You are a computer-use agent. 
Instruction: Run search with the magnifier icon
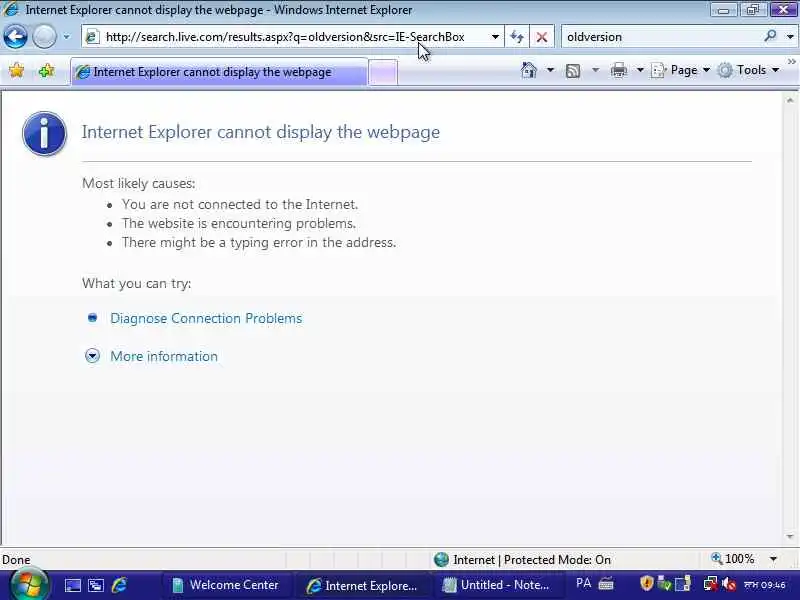pos(770,36)
